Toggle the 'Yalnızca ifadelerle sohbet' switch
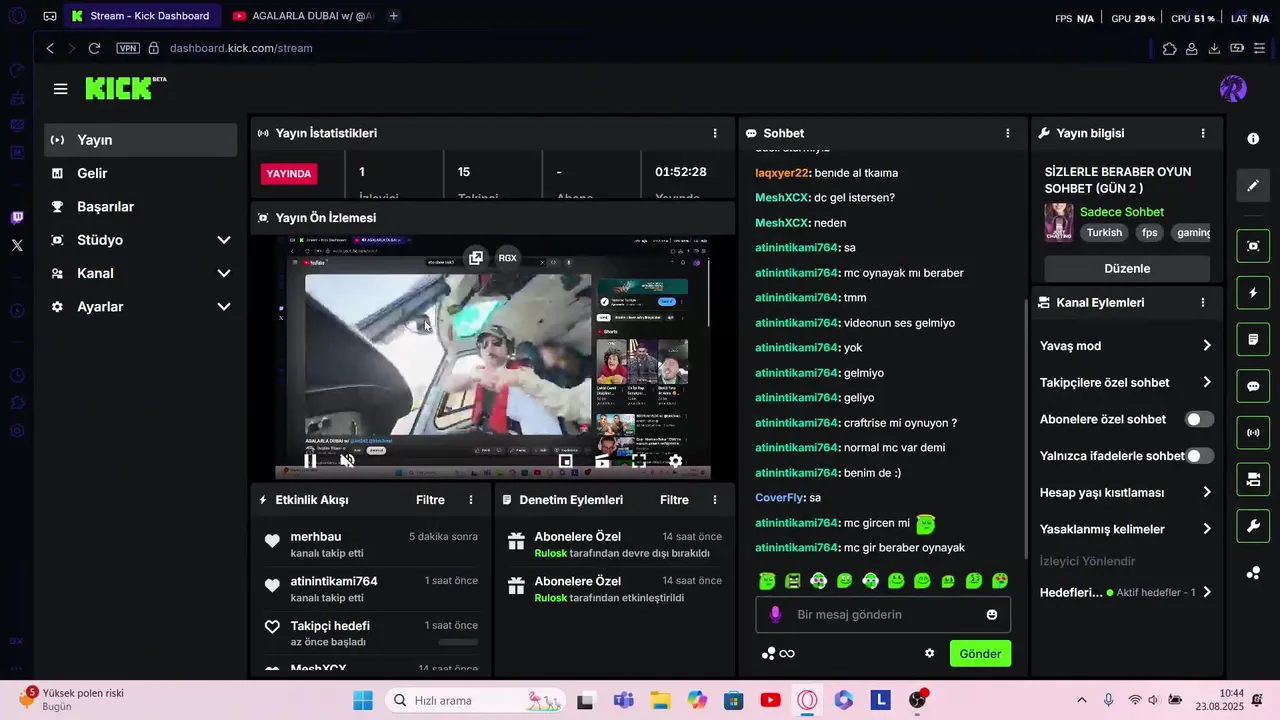 point(1199,456)
